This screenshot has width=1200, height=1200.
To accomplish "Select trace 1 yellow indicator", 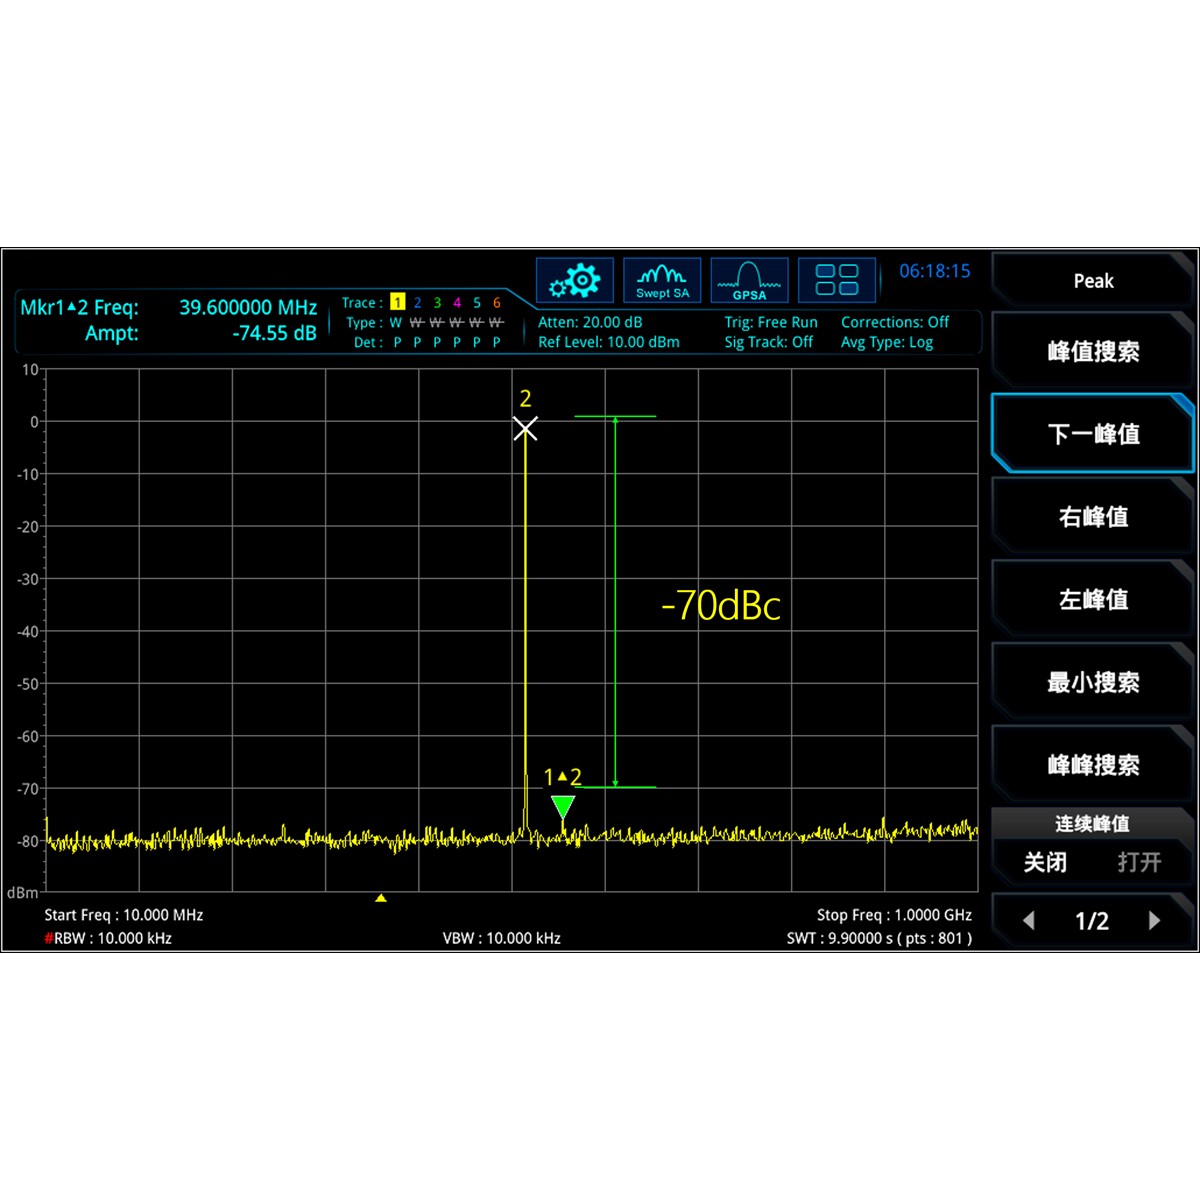I will [397, 303].
